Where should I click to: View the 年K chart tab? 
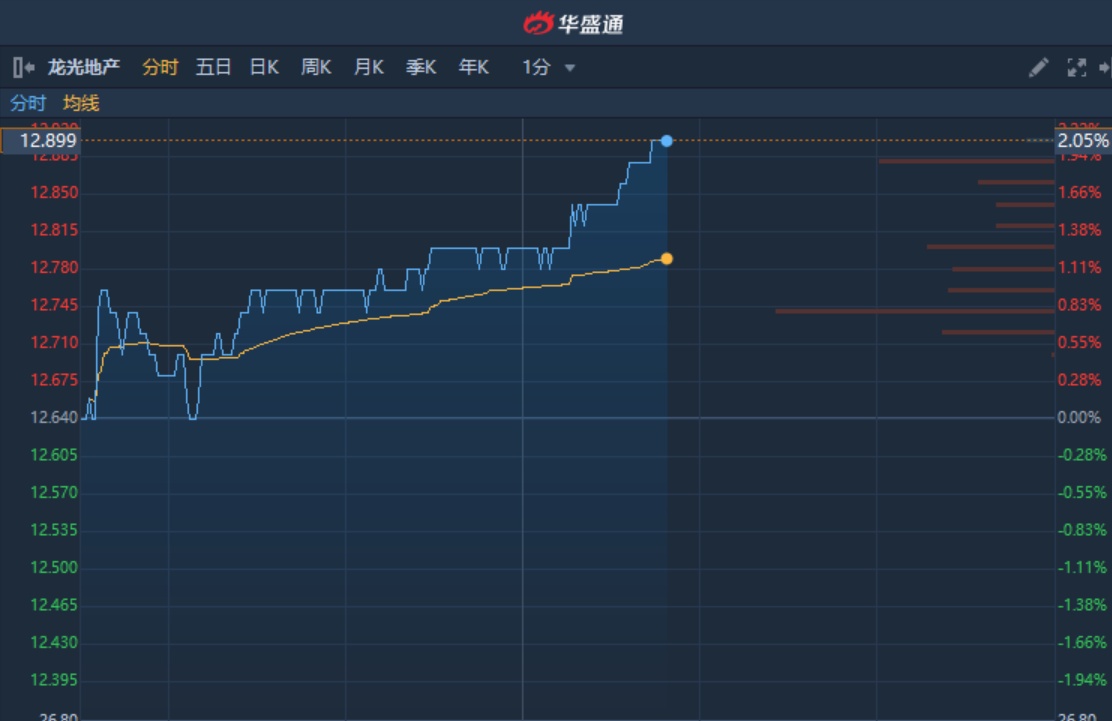pyautogui.click(x=473, y=68)
